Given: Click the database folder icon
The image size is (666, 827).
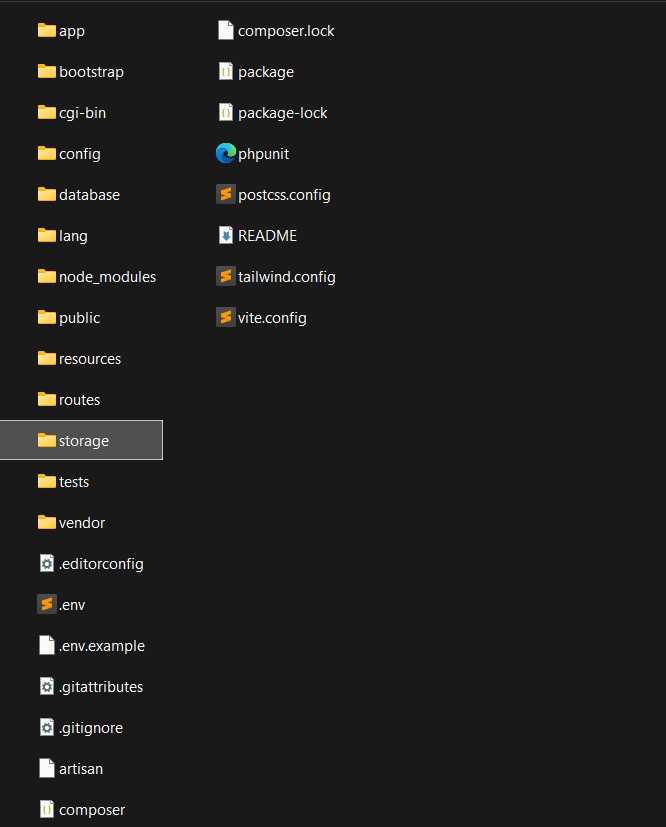Looking at the screenshot, I should (x=46, y=195).
